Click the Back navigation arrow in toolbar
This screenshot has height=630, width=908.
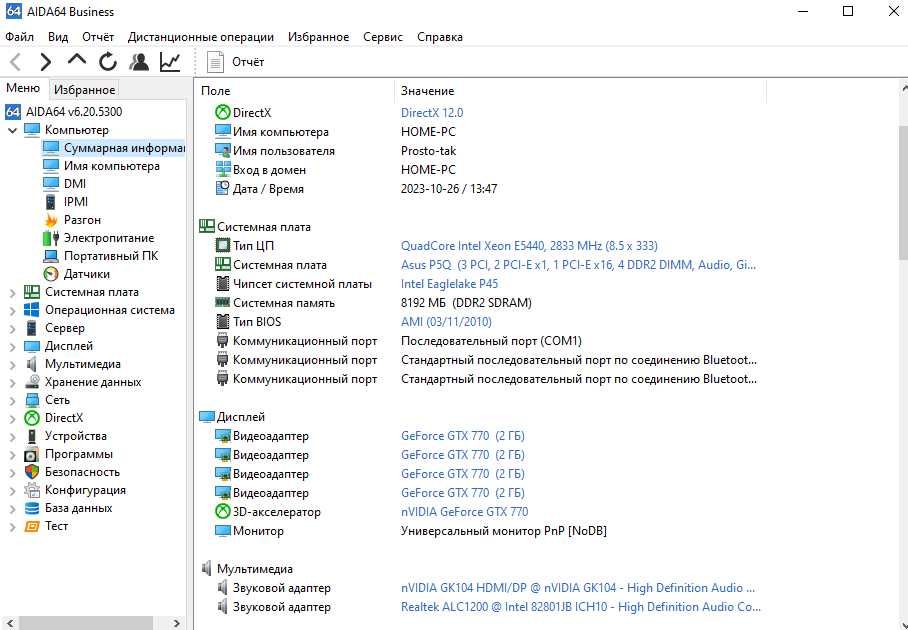click(16, 61)
